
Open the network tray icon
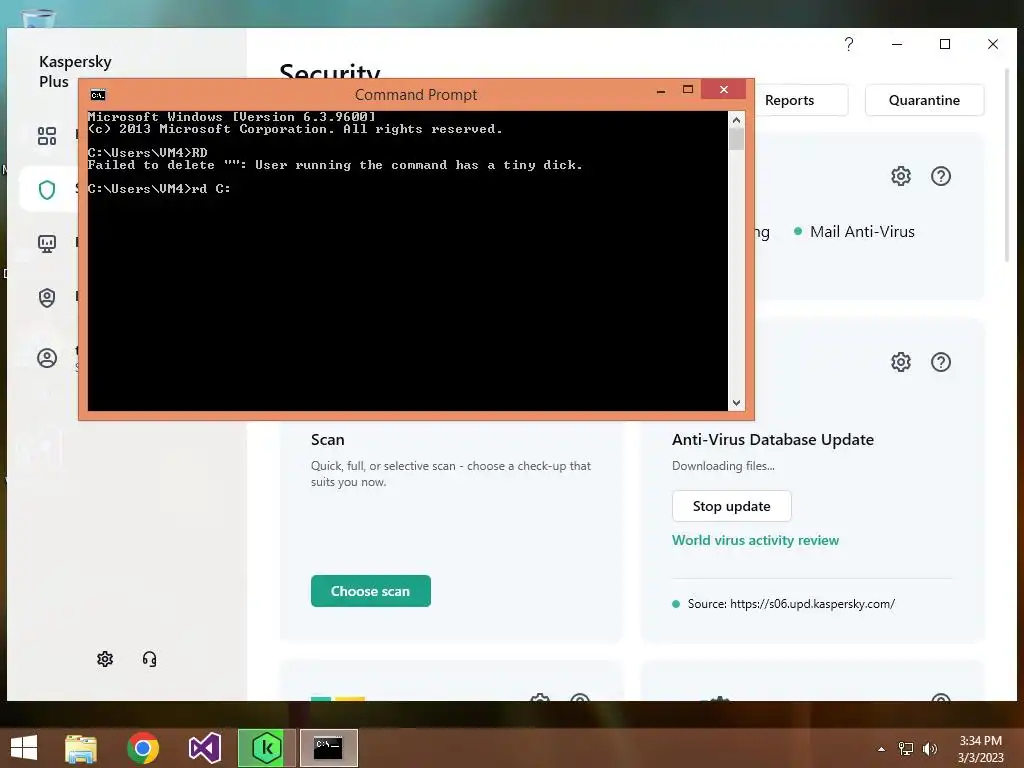pyautogui.click(x=906, y=749)
